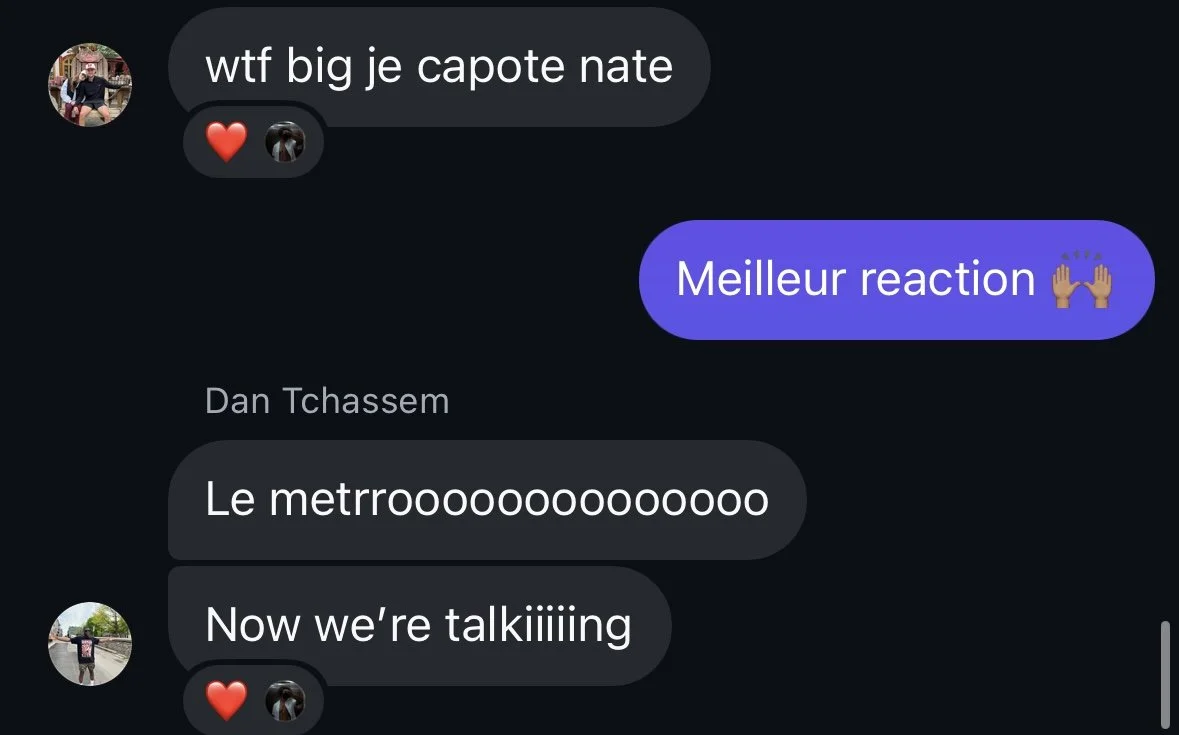The image size is (1179, 735).
Task: Click heart reaction under 'Now we're talkiiiiing'
Action: tap(226, 700)
